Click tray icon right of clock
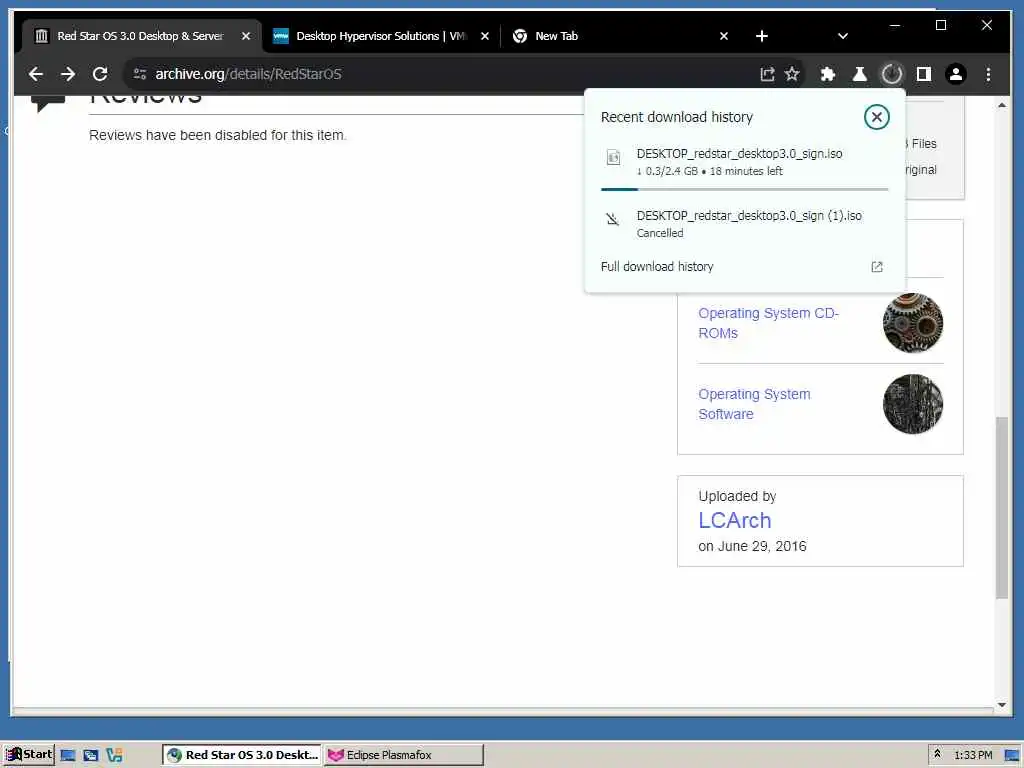This screenshot has width=1024, height=768. tap(1011, 755)
